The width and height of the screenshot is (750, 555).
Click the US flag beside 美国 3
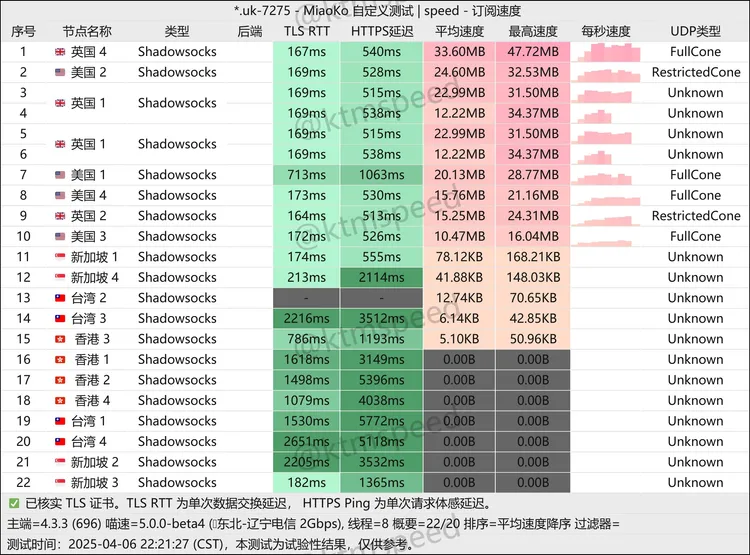point(60,236)
